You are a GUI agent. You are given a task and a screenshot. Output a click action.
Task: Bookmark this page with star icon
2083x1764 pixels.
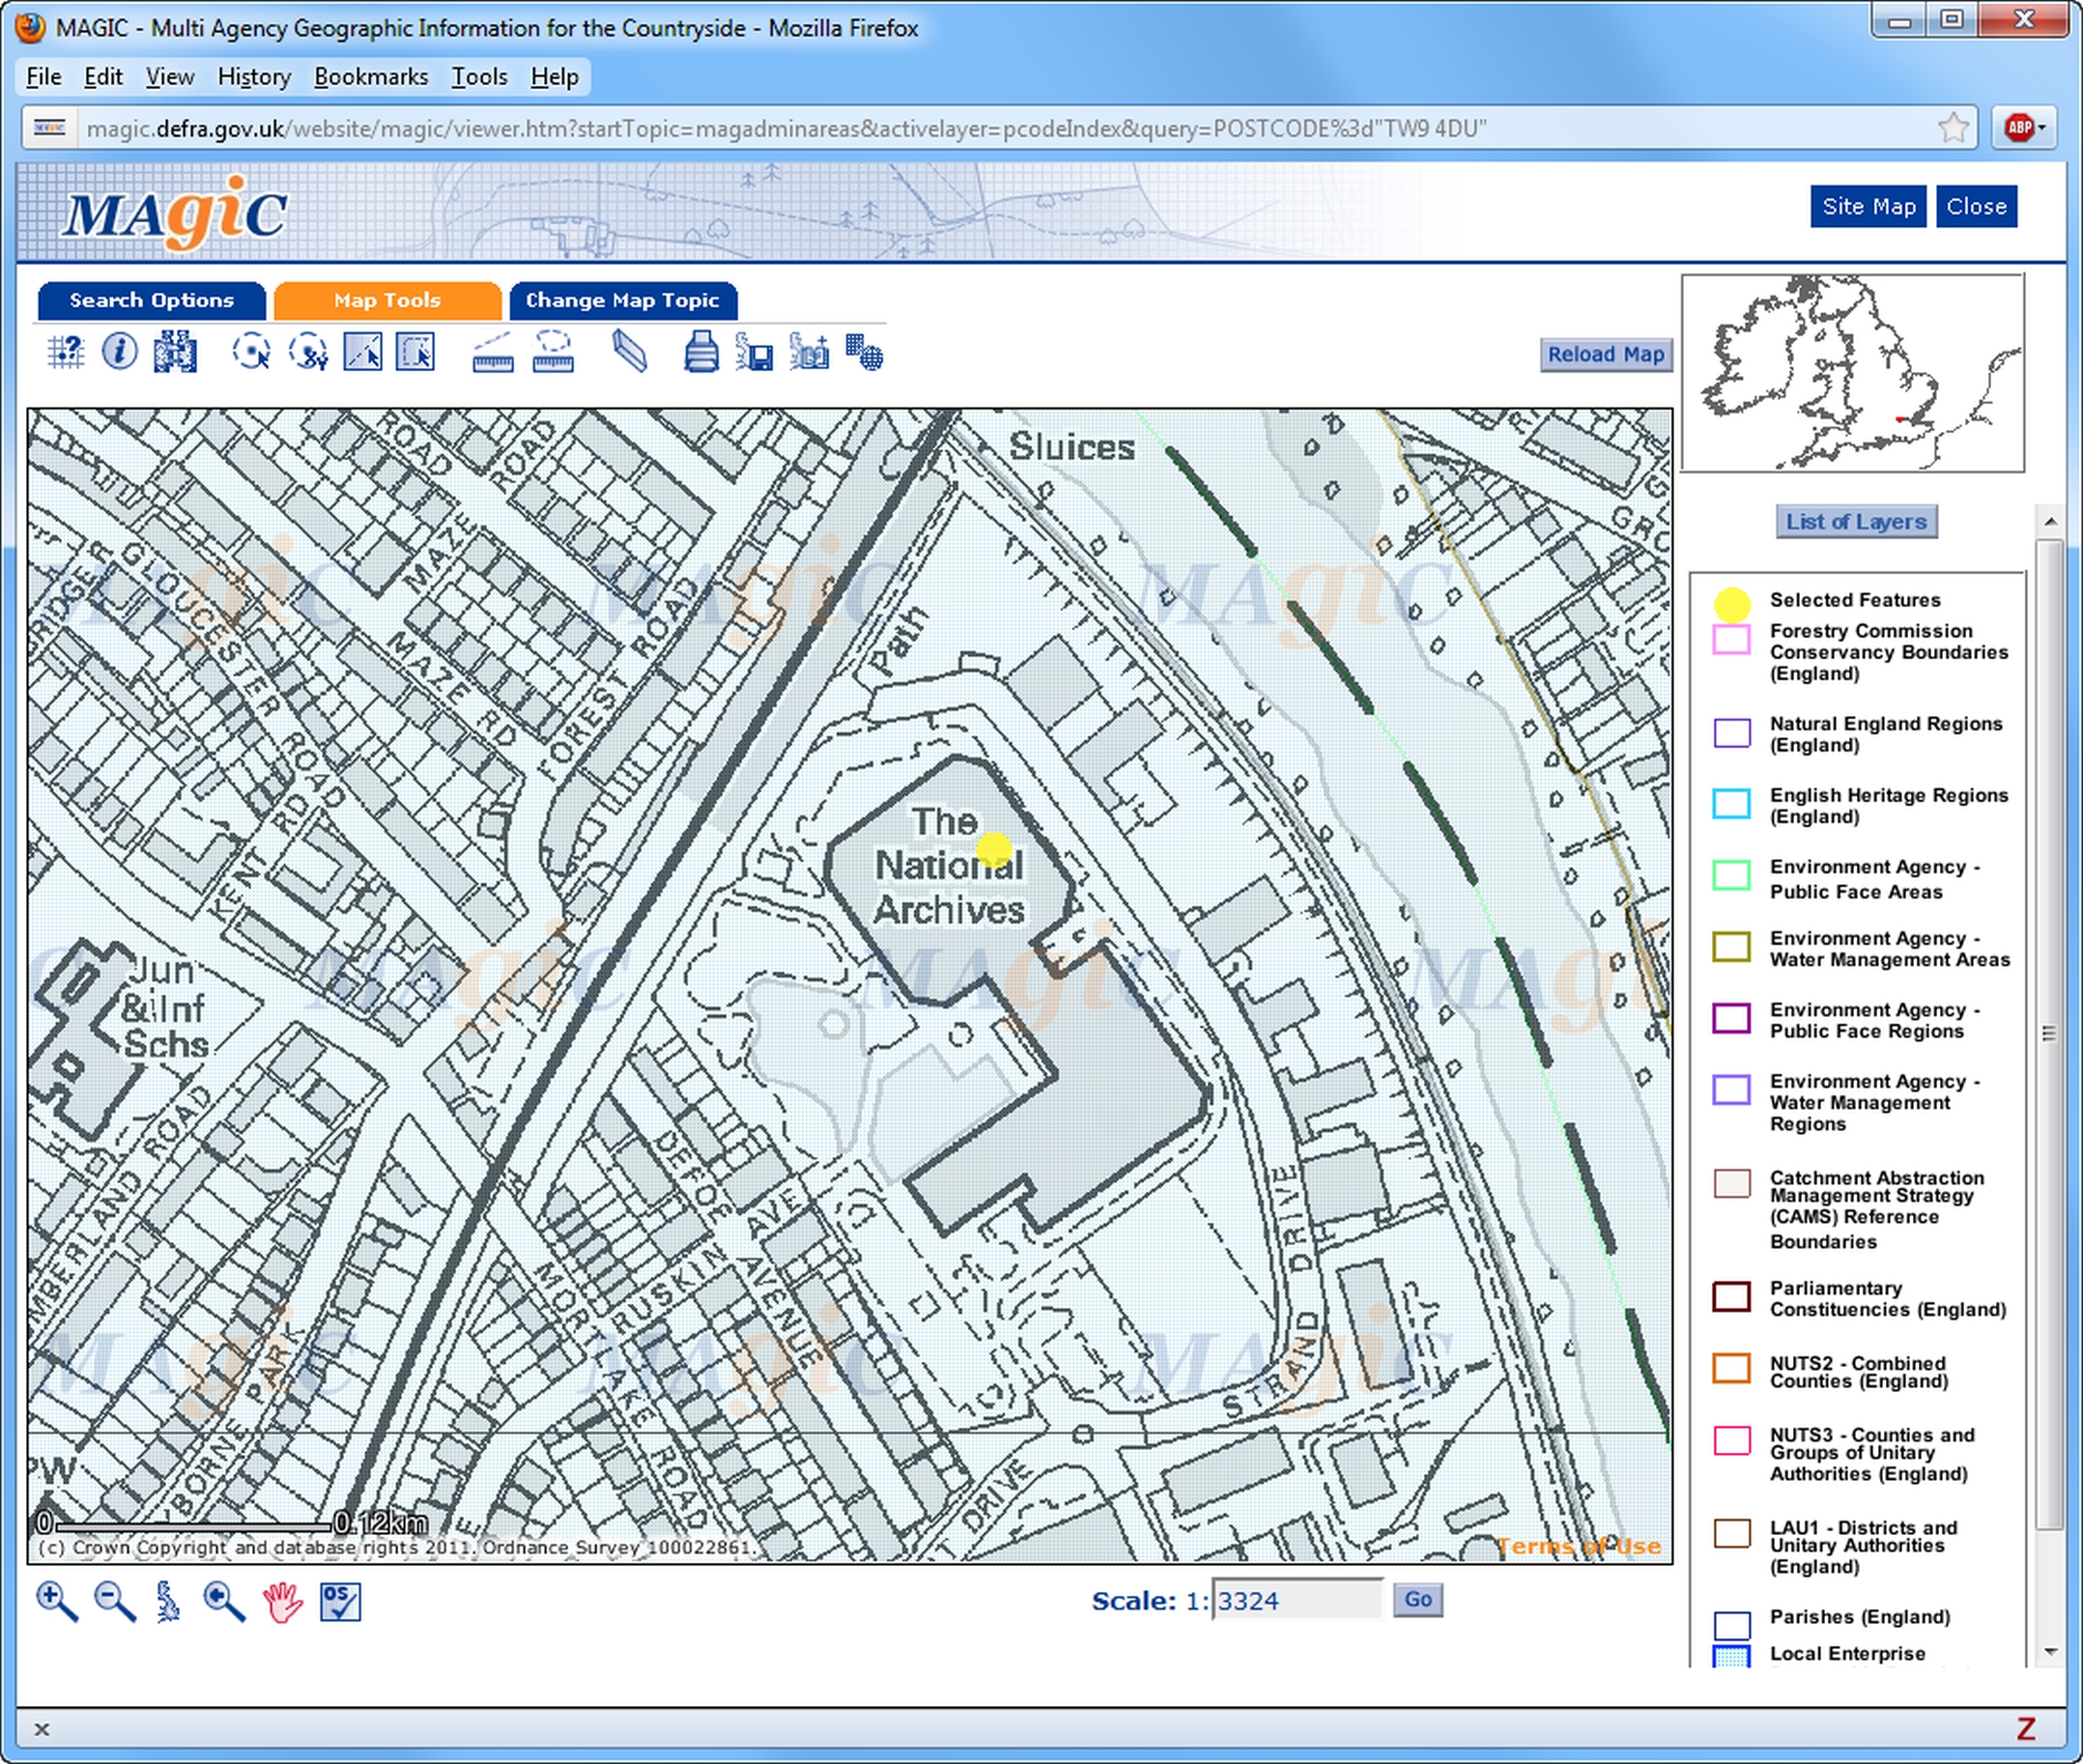(1953, 128)
